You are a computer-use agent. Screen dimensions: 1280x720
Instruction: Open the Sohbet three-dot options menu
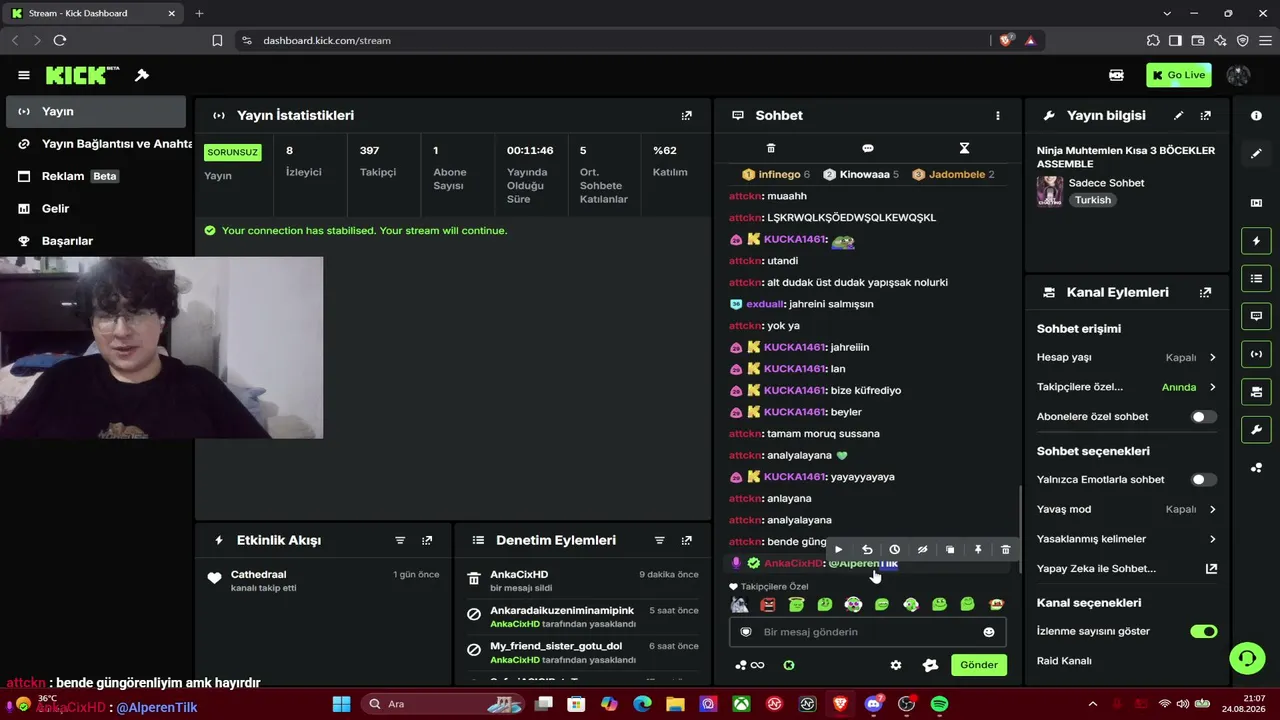click(997, 116)
